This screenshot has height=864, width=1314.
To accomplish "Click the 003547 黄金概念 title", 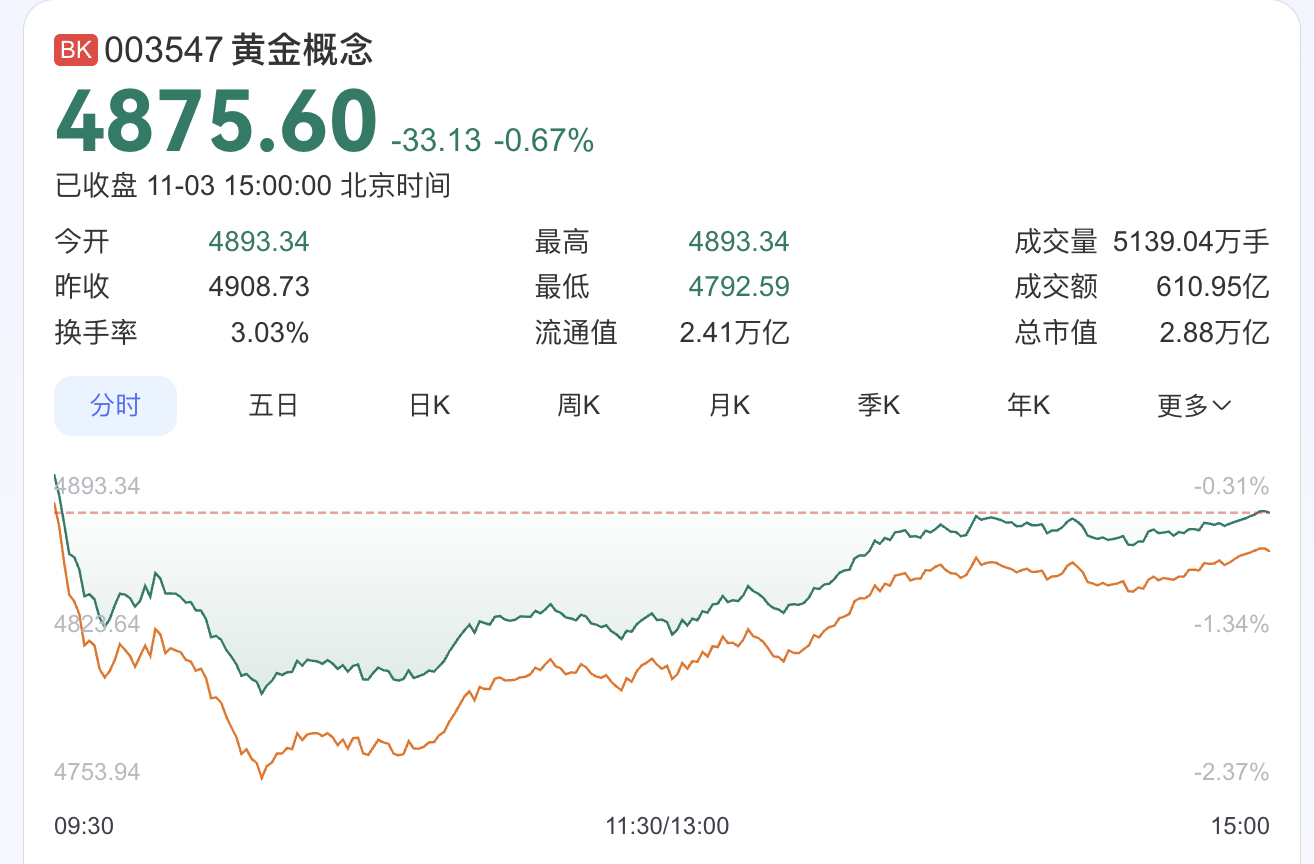I will (x=239, y=50).
